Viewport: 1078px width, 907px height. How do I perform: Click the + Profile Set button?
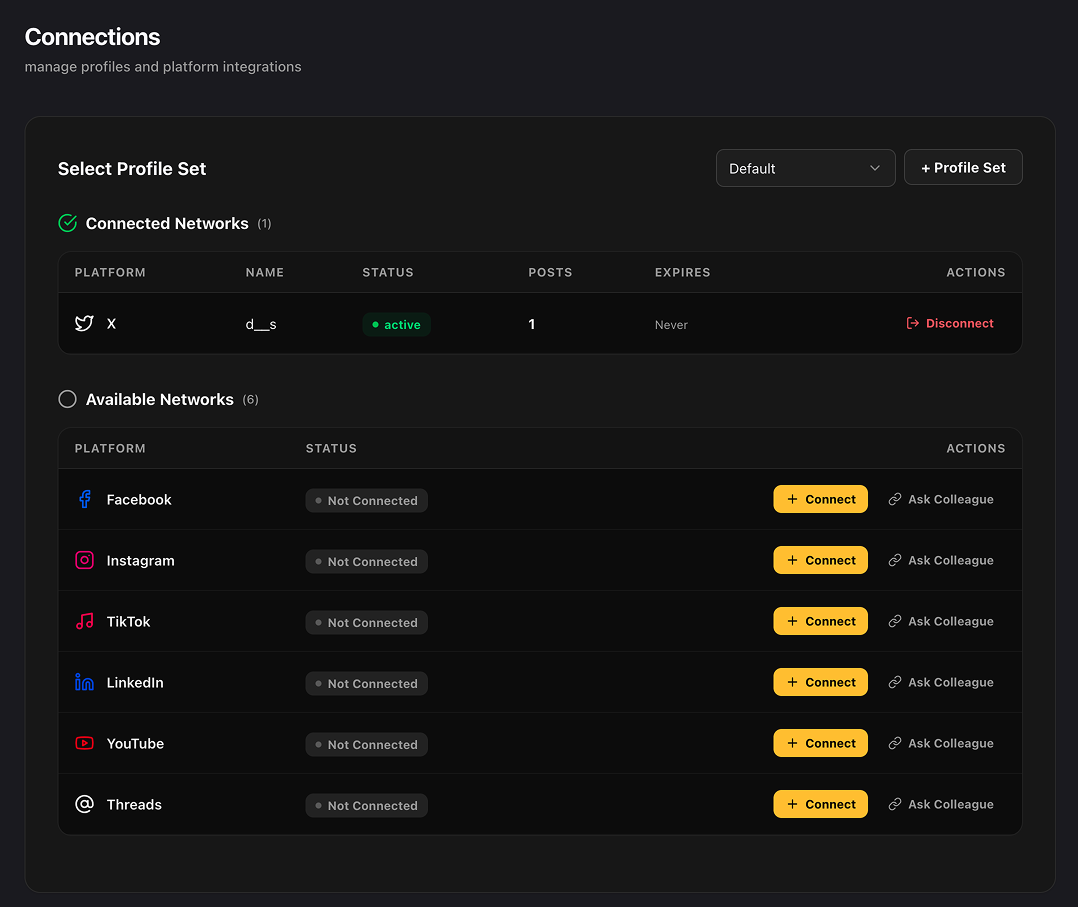(963, 167)
